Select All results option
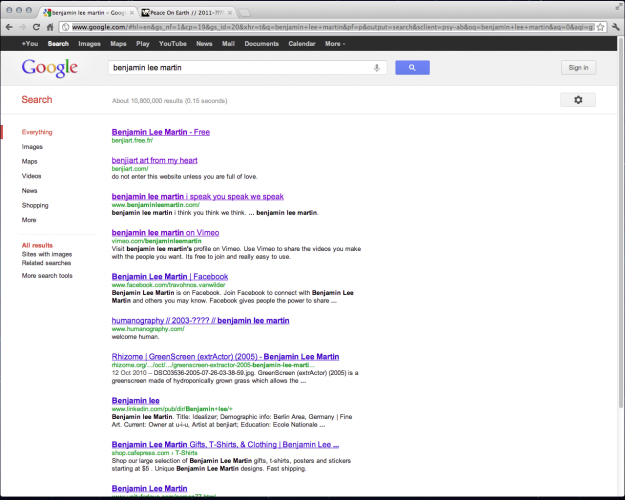Screen dimensions: 625x500 [x=37, y=245]
